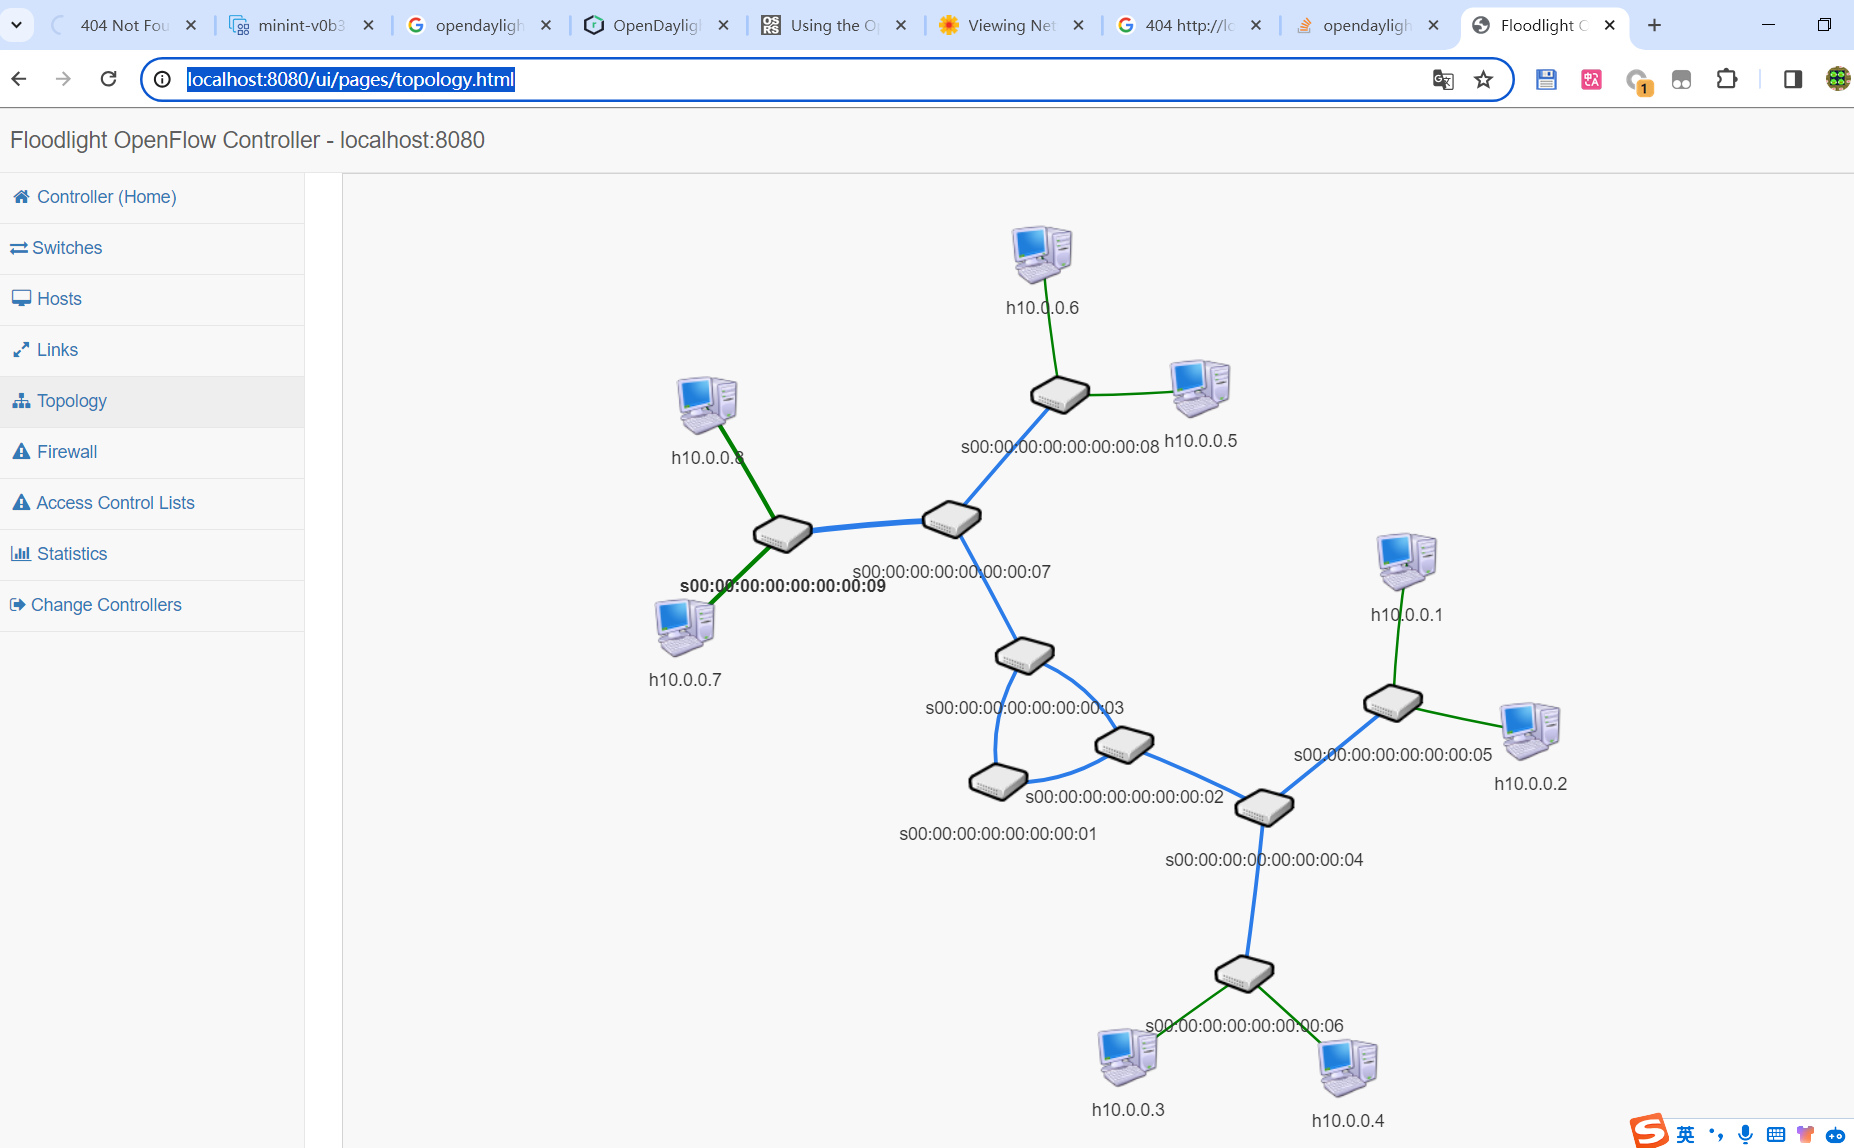Image resolution: width=1854 pixels, height=1148 pixels.
Task: Select switch node ending :05
Action: (1393, 703)
